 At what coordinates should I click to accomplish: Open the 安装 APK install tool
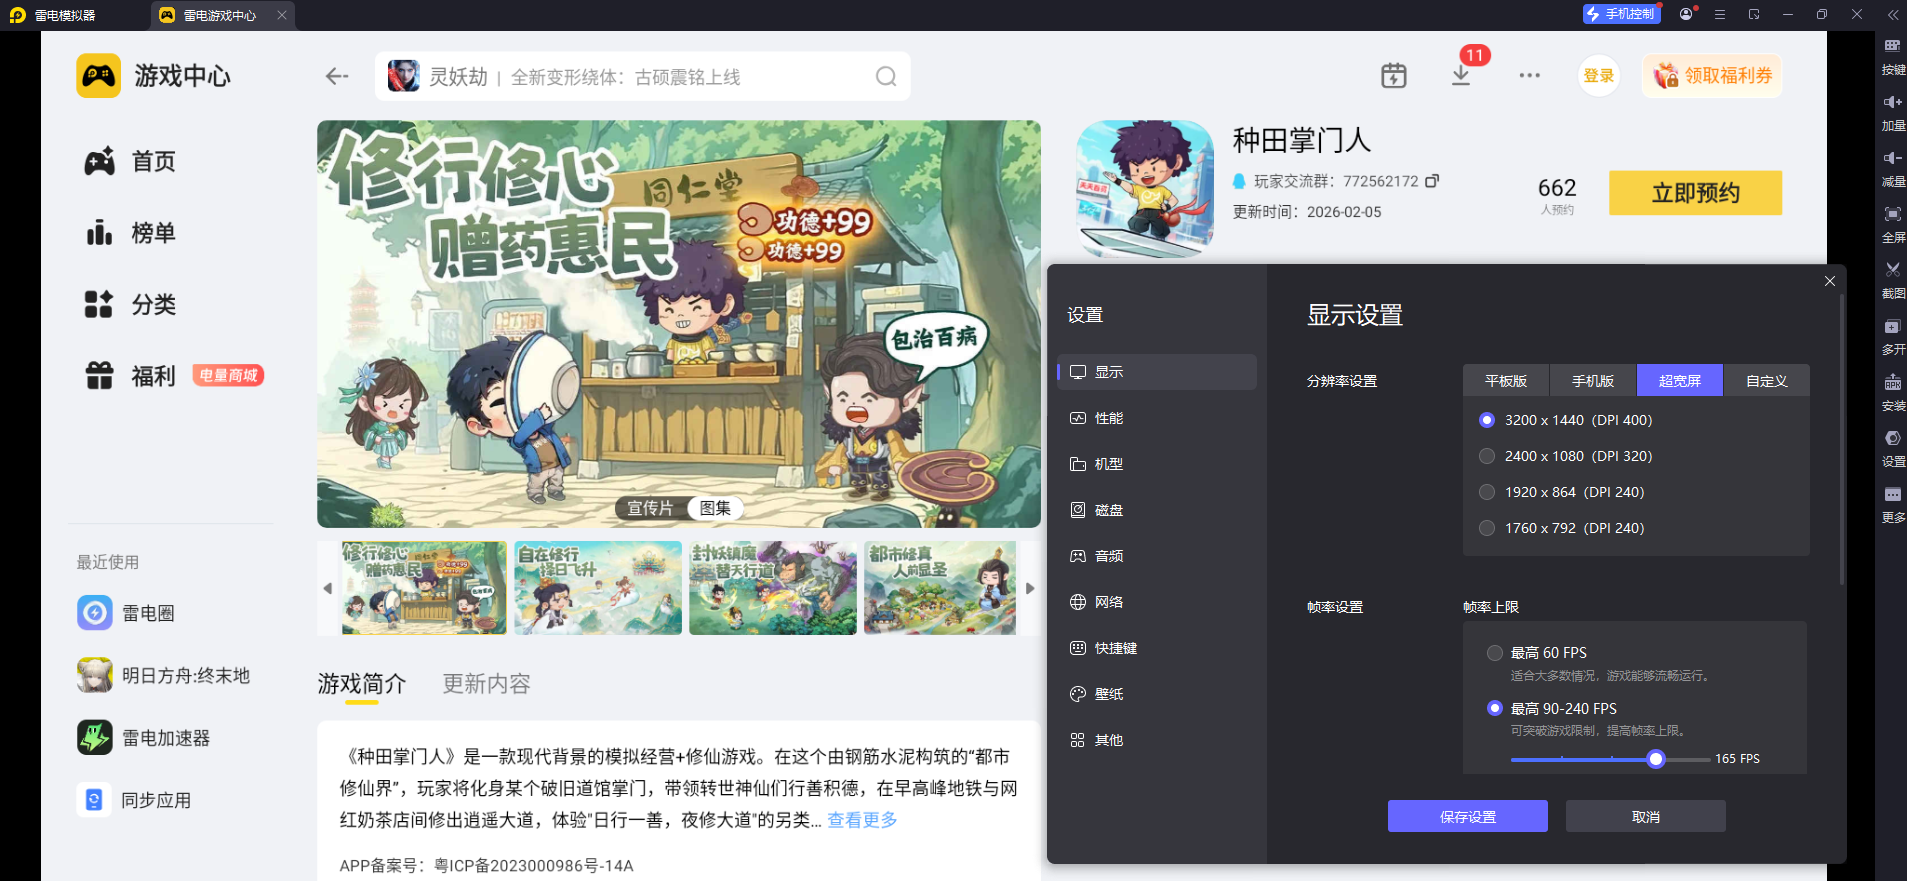tap(1893, 393)
